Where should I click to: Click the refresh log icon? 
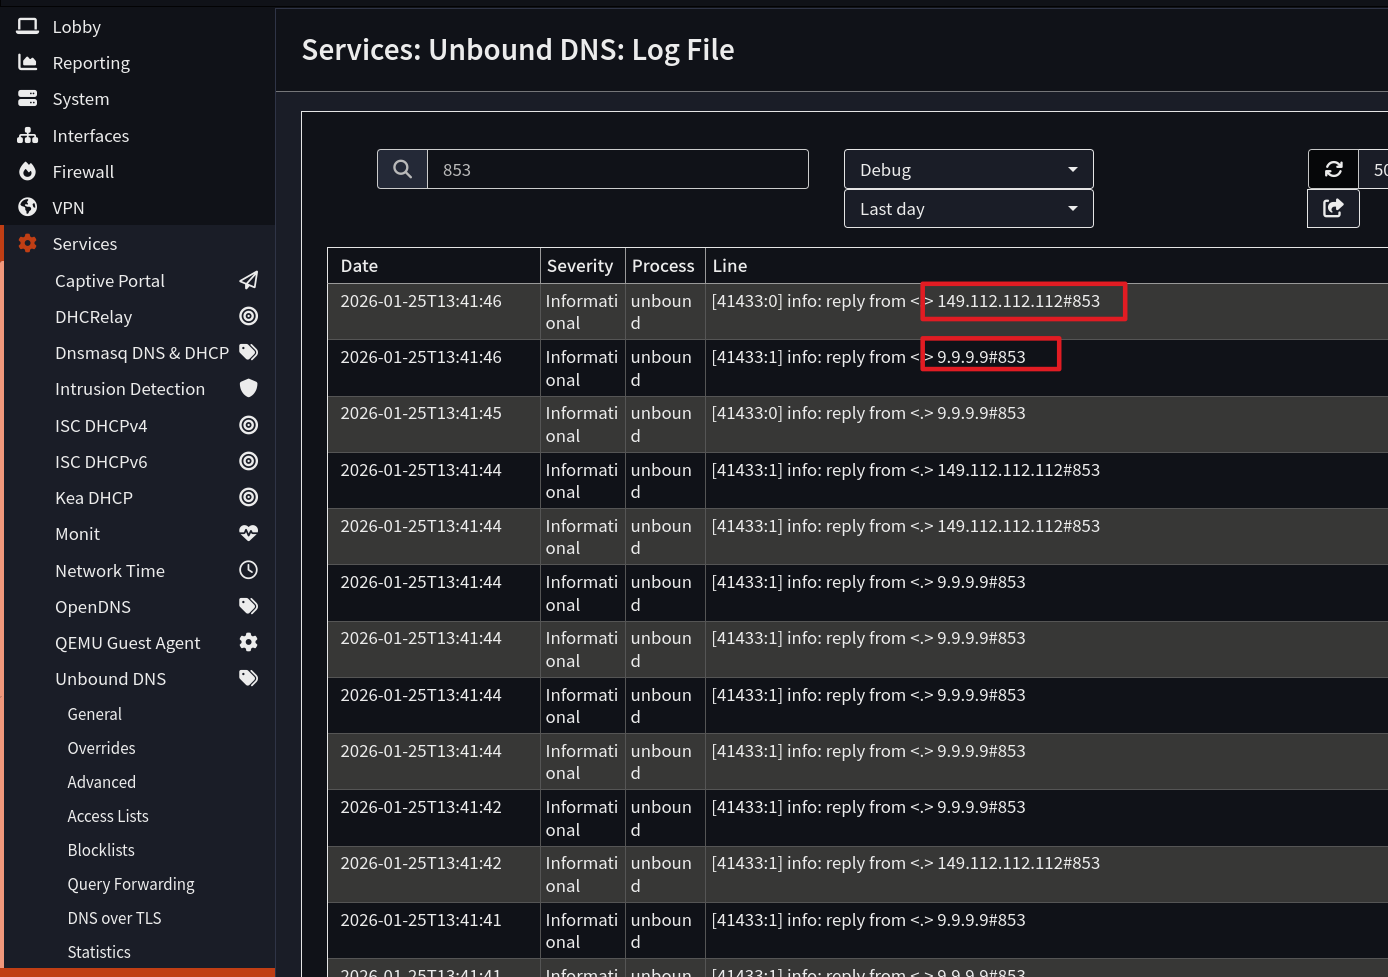click(1333, 168)
